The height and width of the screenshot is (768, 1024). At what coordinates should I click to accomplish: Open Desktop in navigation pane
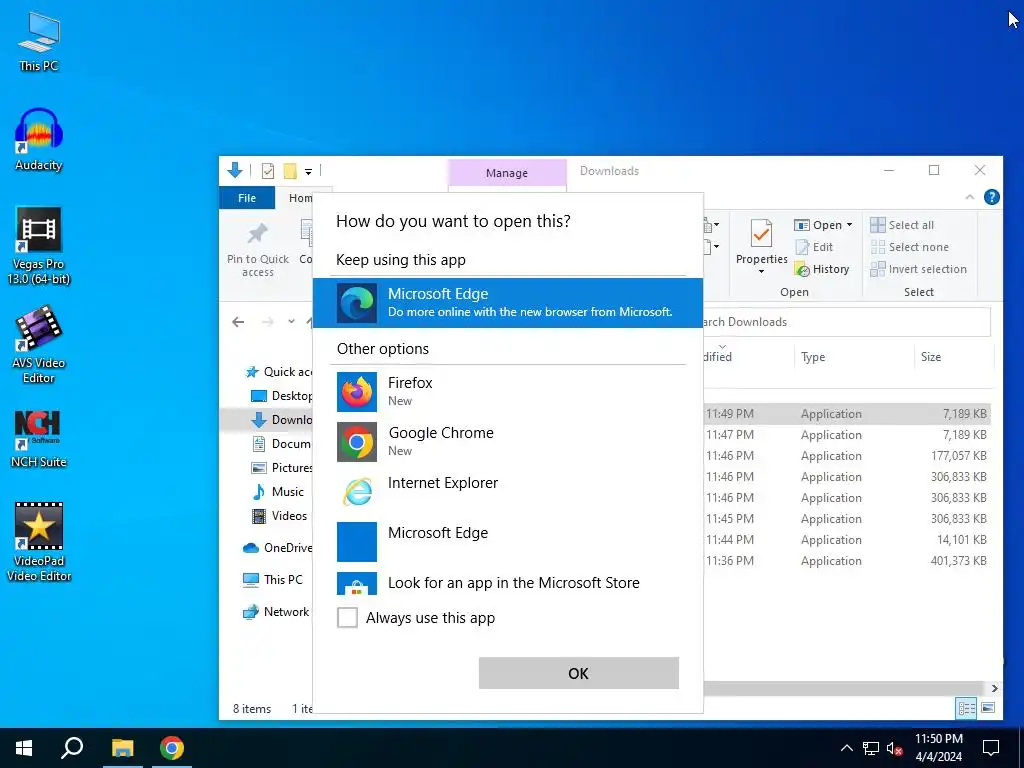point(281,396)
